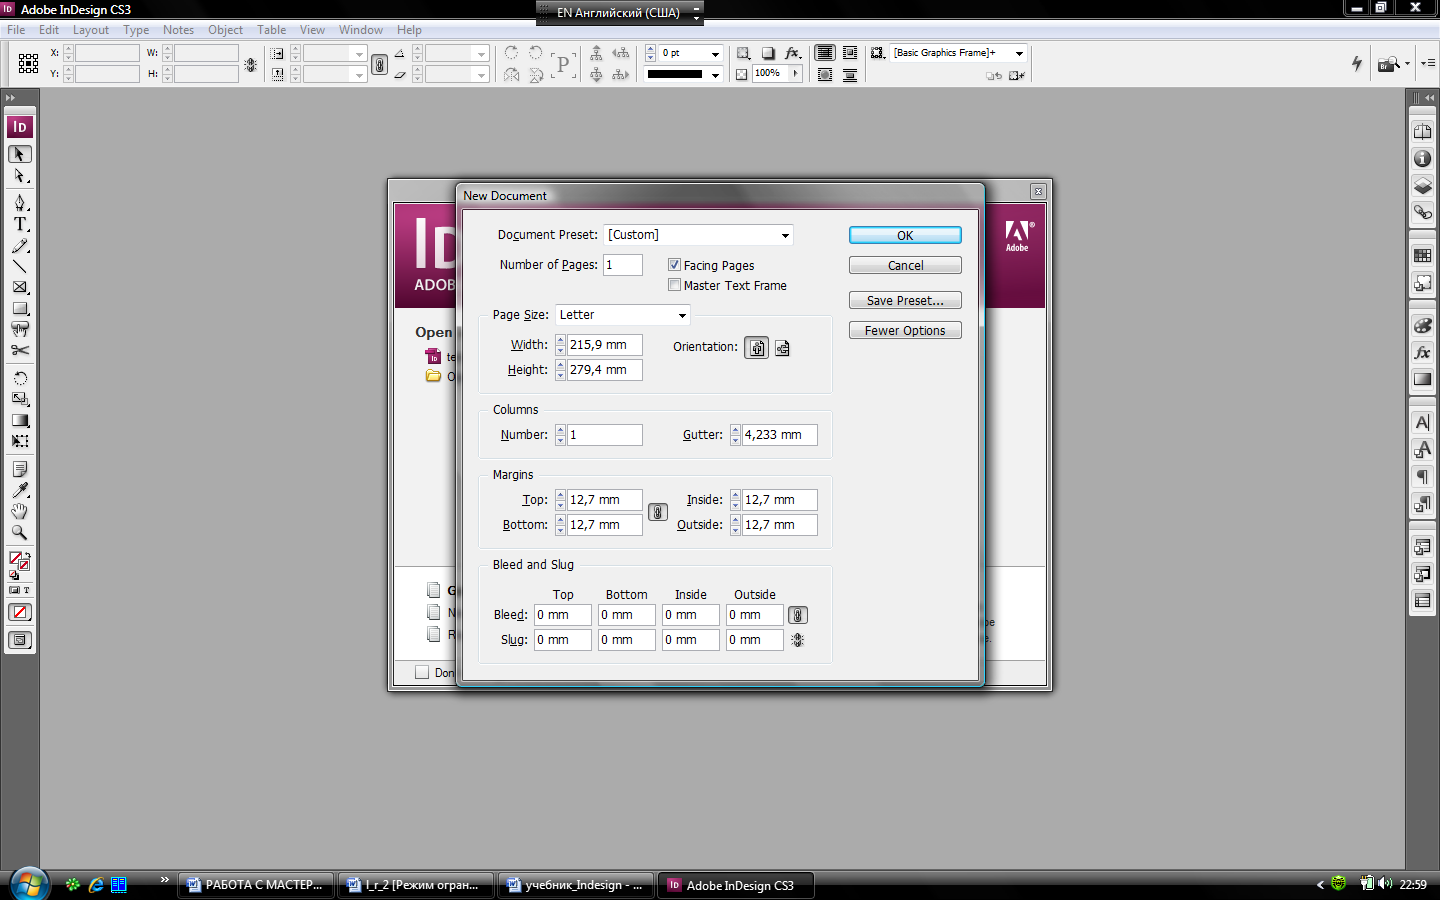Screen dimensions: 1440x900
Task: Enable Master Text Frame checkbox
Action: pos(674,285)
